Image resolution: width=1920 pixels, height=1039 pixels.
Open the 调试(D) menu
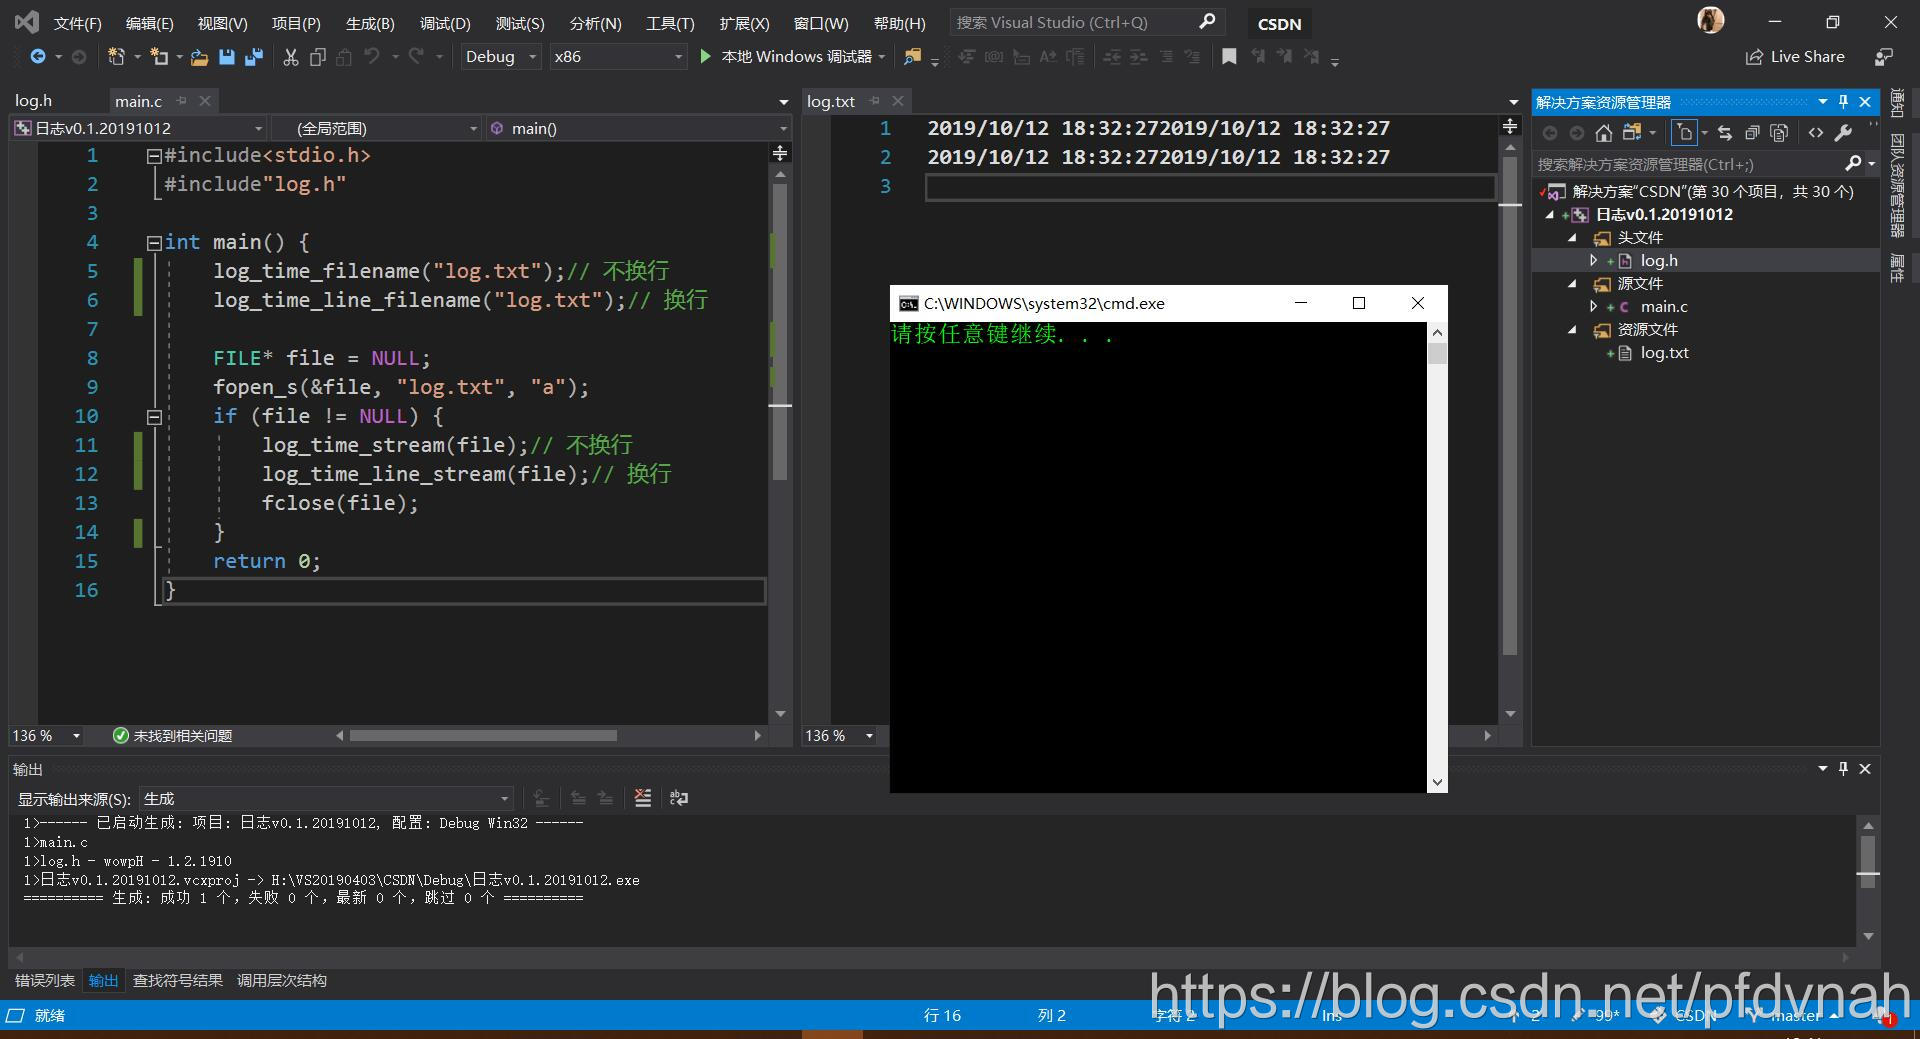(x=445, y=23)
